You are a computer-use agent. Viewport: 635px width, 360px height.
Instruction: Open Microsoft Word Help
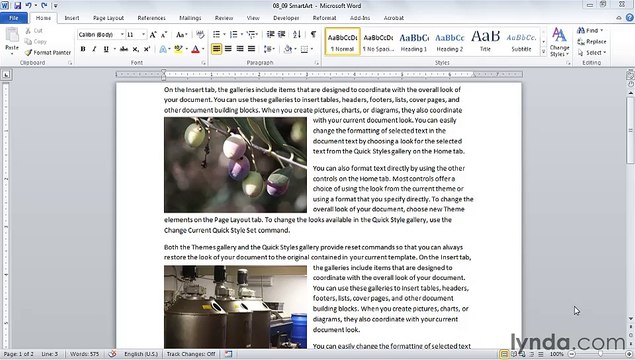tap(630, 17)
